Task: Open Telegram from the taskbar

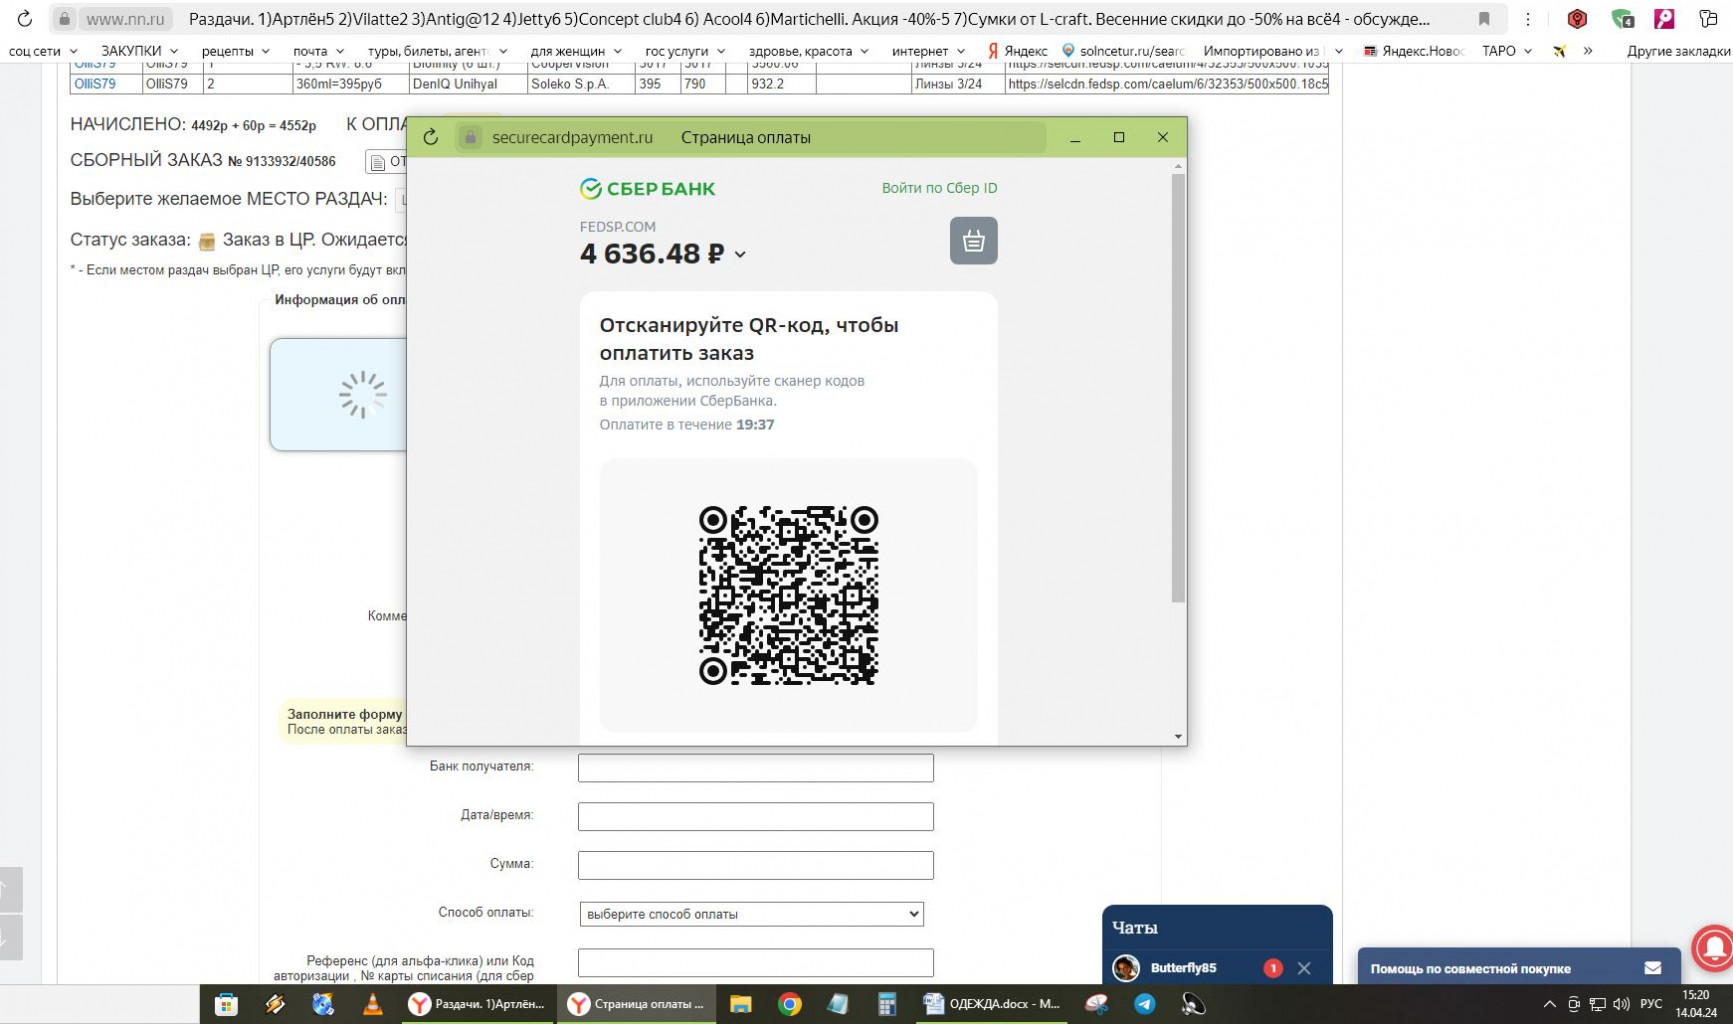Action: pos(1144,1004)
